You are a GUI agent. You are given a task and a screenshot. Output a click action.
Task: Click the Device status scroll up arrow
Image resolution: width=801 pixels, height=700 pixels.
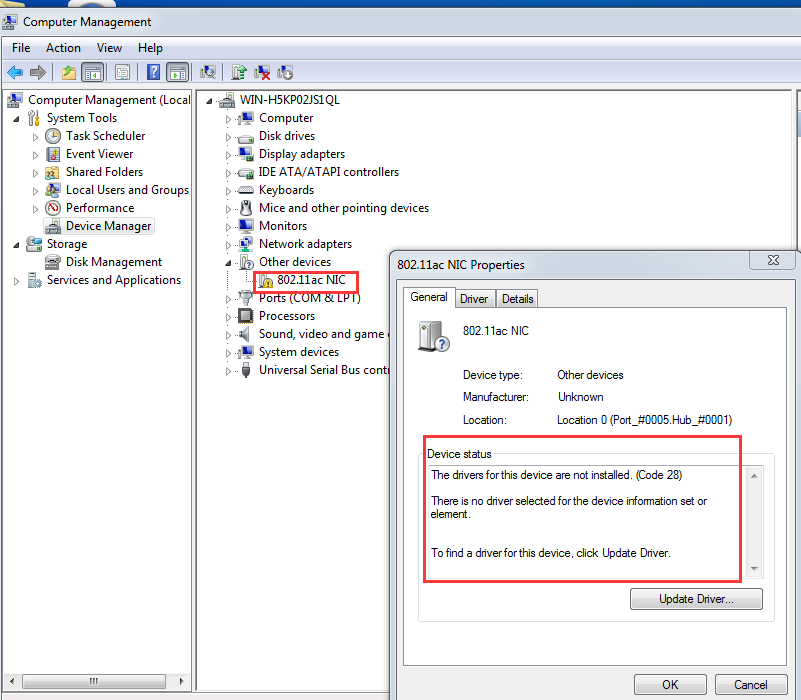click(754, 476)
